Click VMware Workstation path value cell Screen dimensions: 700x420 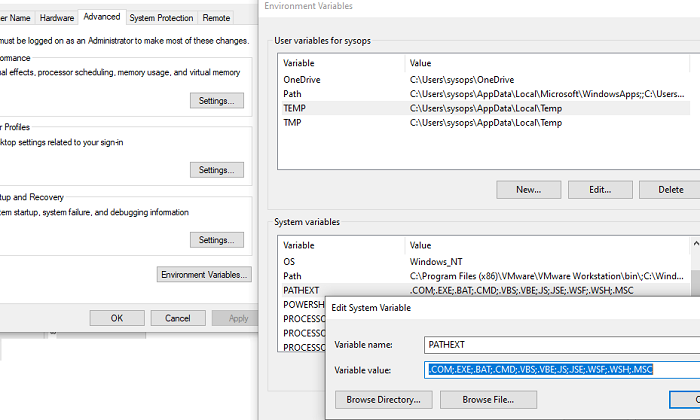point(546,276)
